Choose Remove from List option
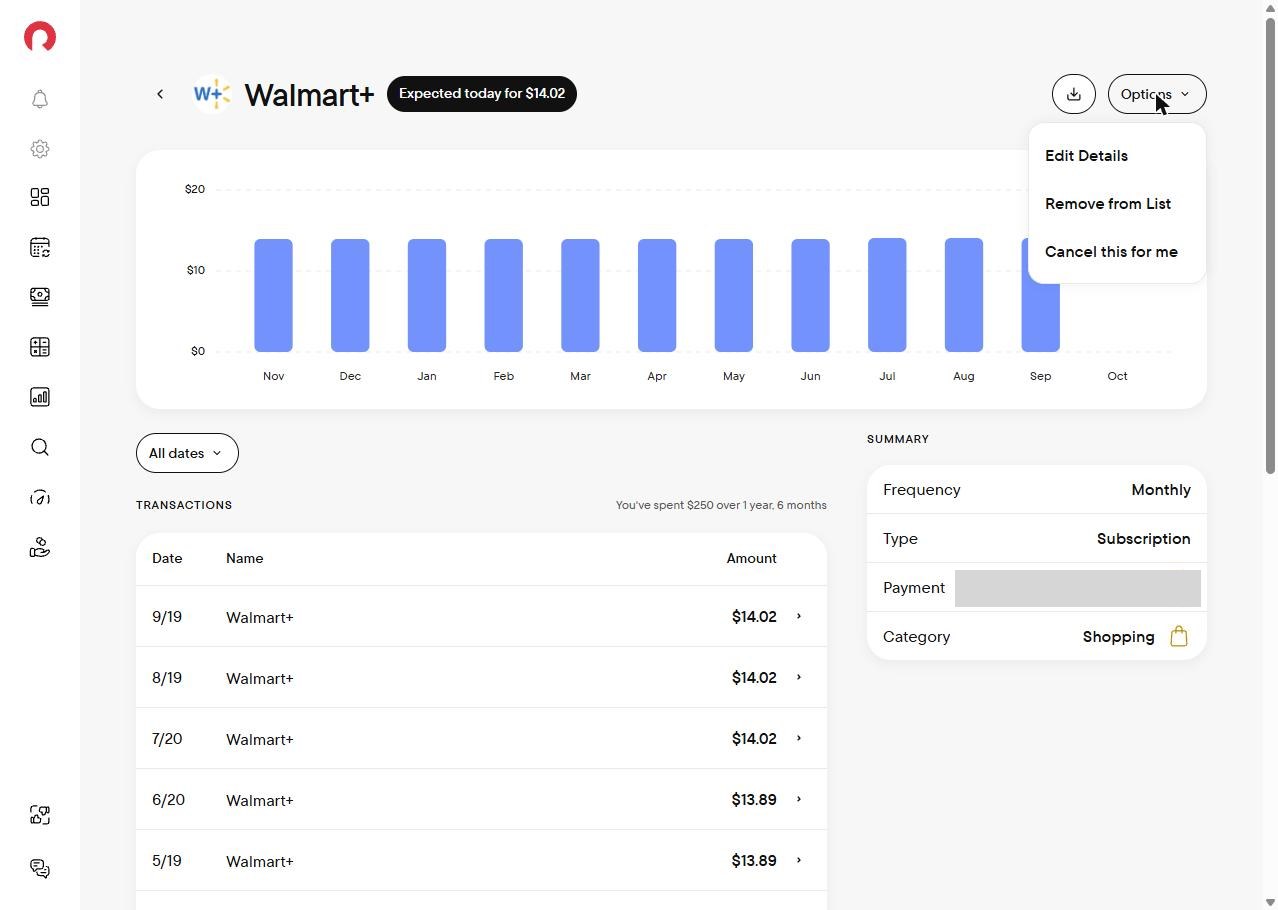Image resolution: width=1278 pixels, height=910 pixels. tap(1108, 204)
